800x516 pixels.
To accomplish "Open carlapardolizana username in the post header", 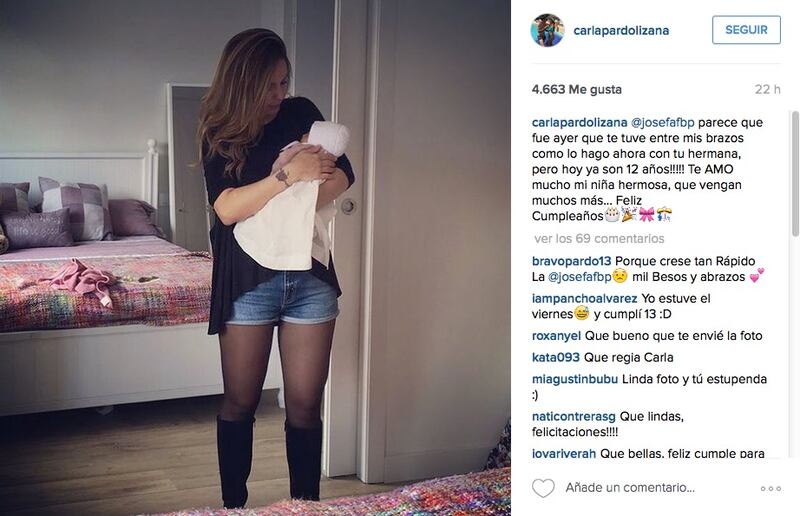I will point(621,31).
